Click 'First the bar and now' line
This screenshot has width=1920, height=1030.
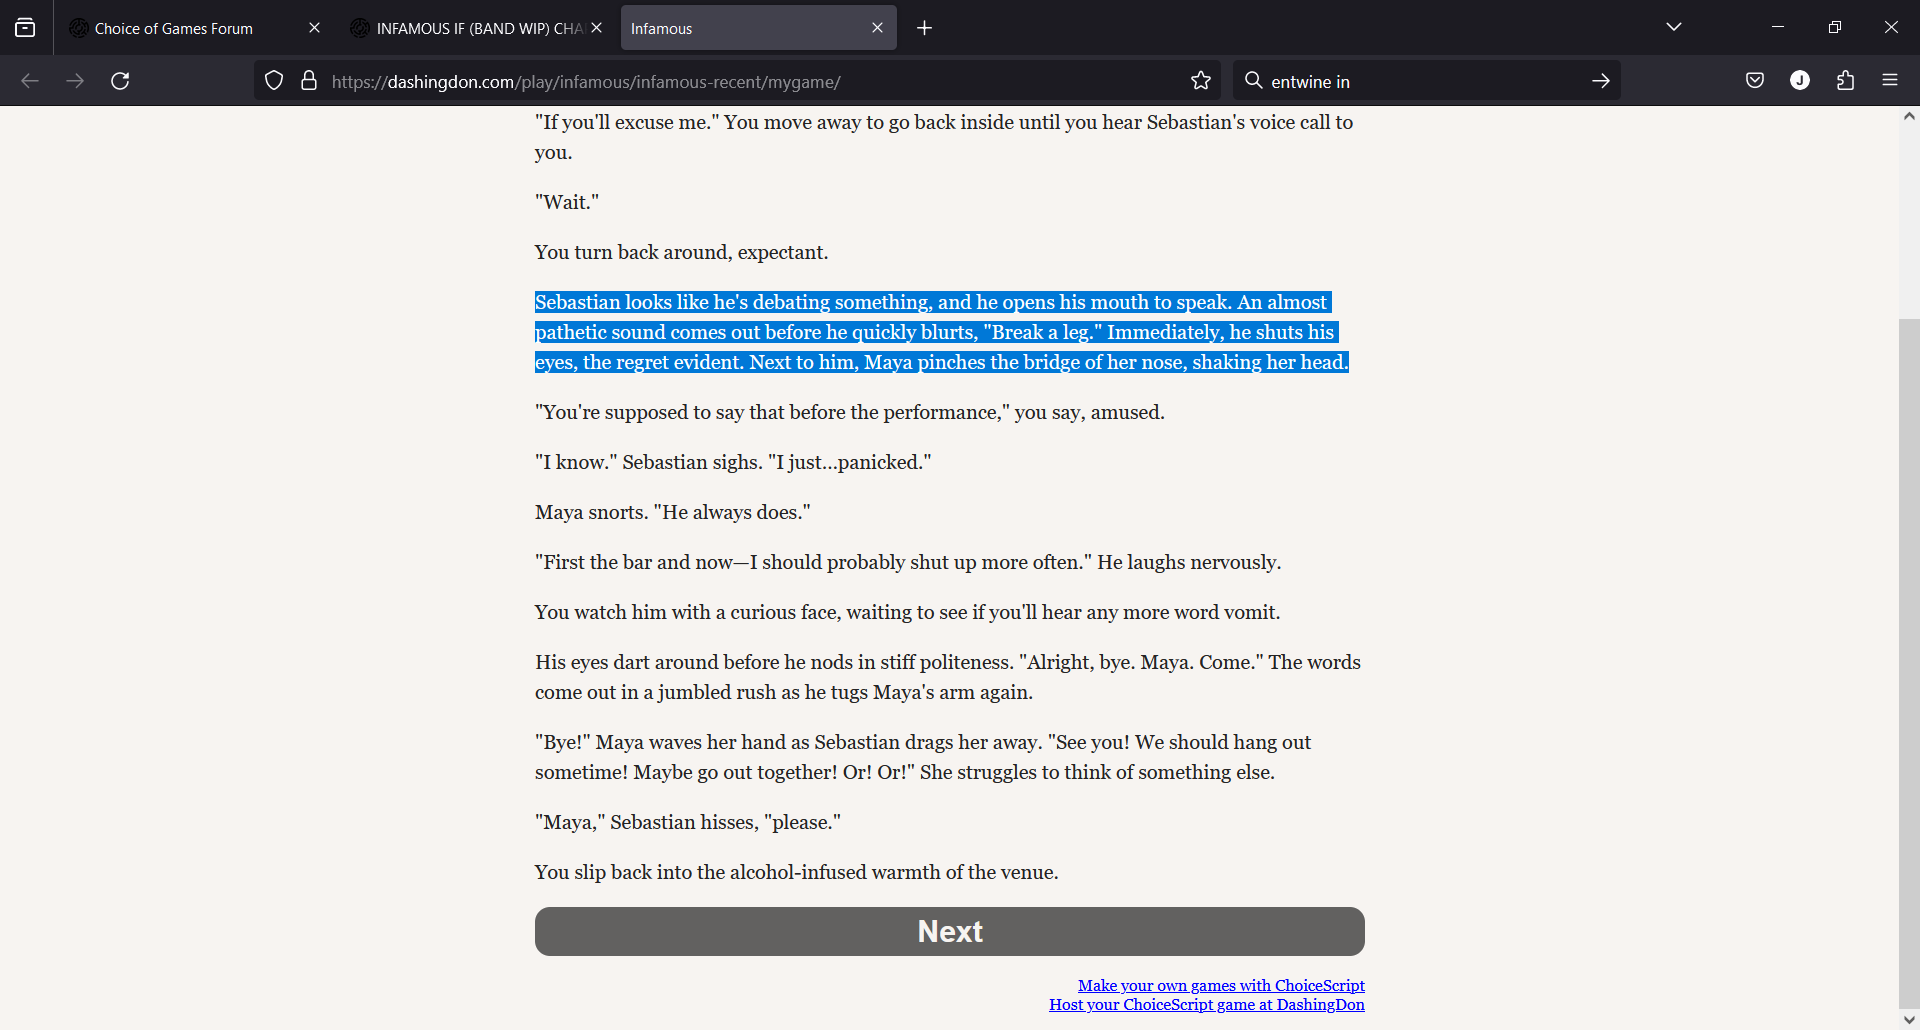(908, 562)
